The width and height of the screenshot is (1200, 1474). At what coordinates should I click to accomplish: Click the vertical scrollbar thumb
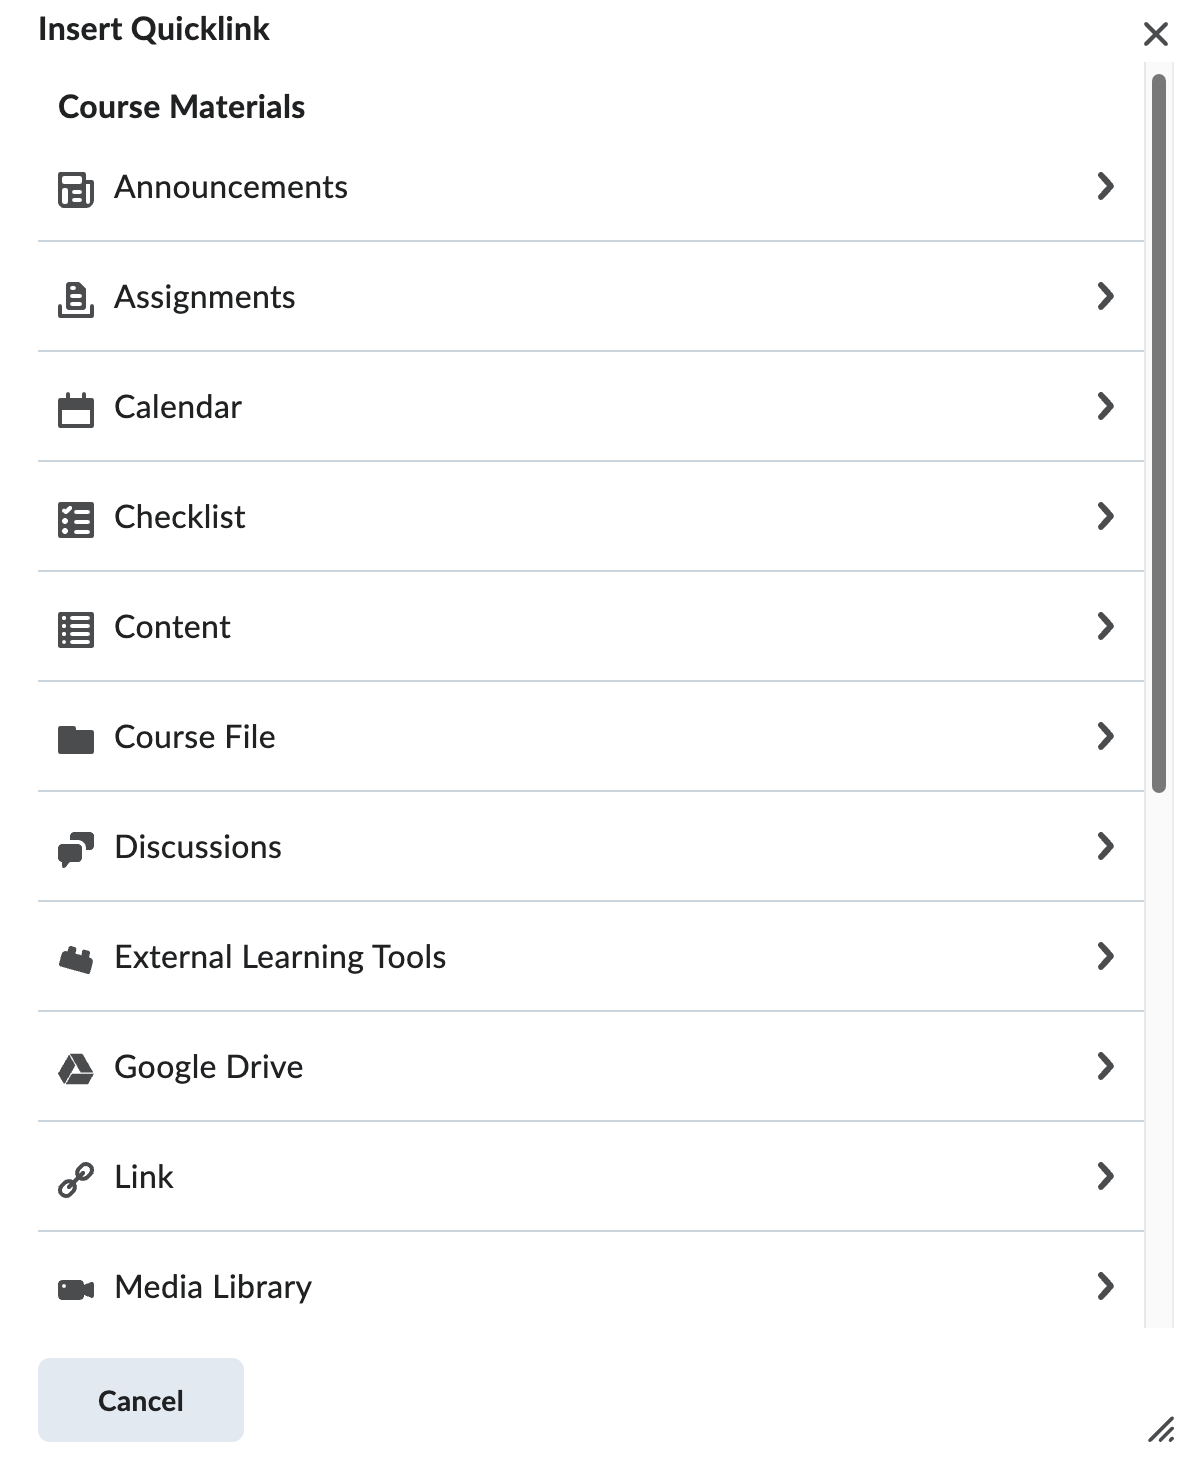click(x=1159, y=432)
